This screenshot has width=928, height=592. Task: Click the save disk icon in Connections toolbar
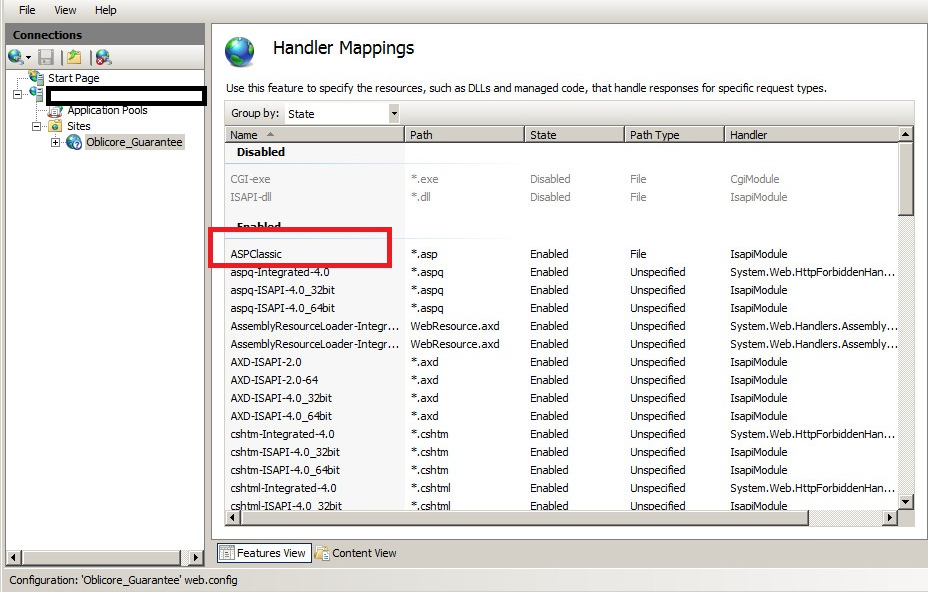click(46, 57)
